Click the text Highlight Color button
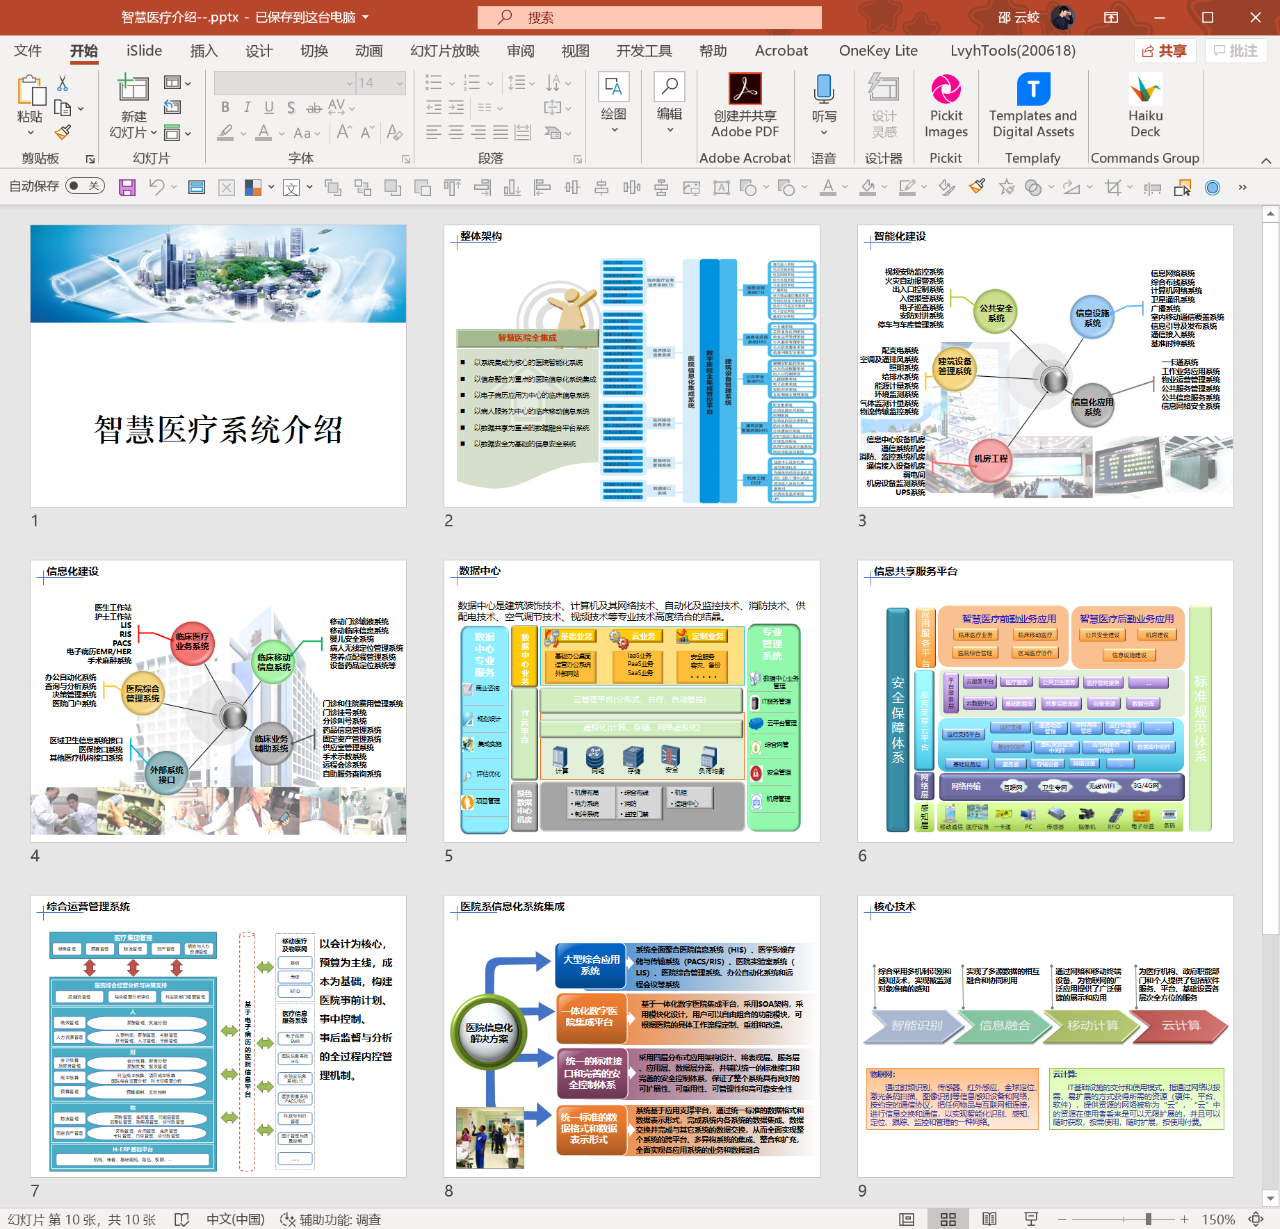Image resolution: width=1280 pixels, height=1229 pixels. click(226, 132)
